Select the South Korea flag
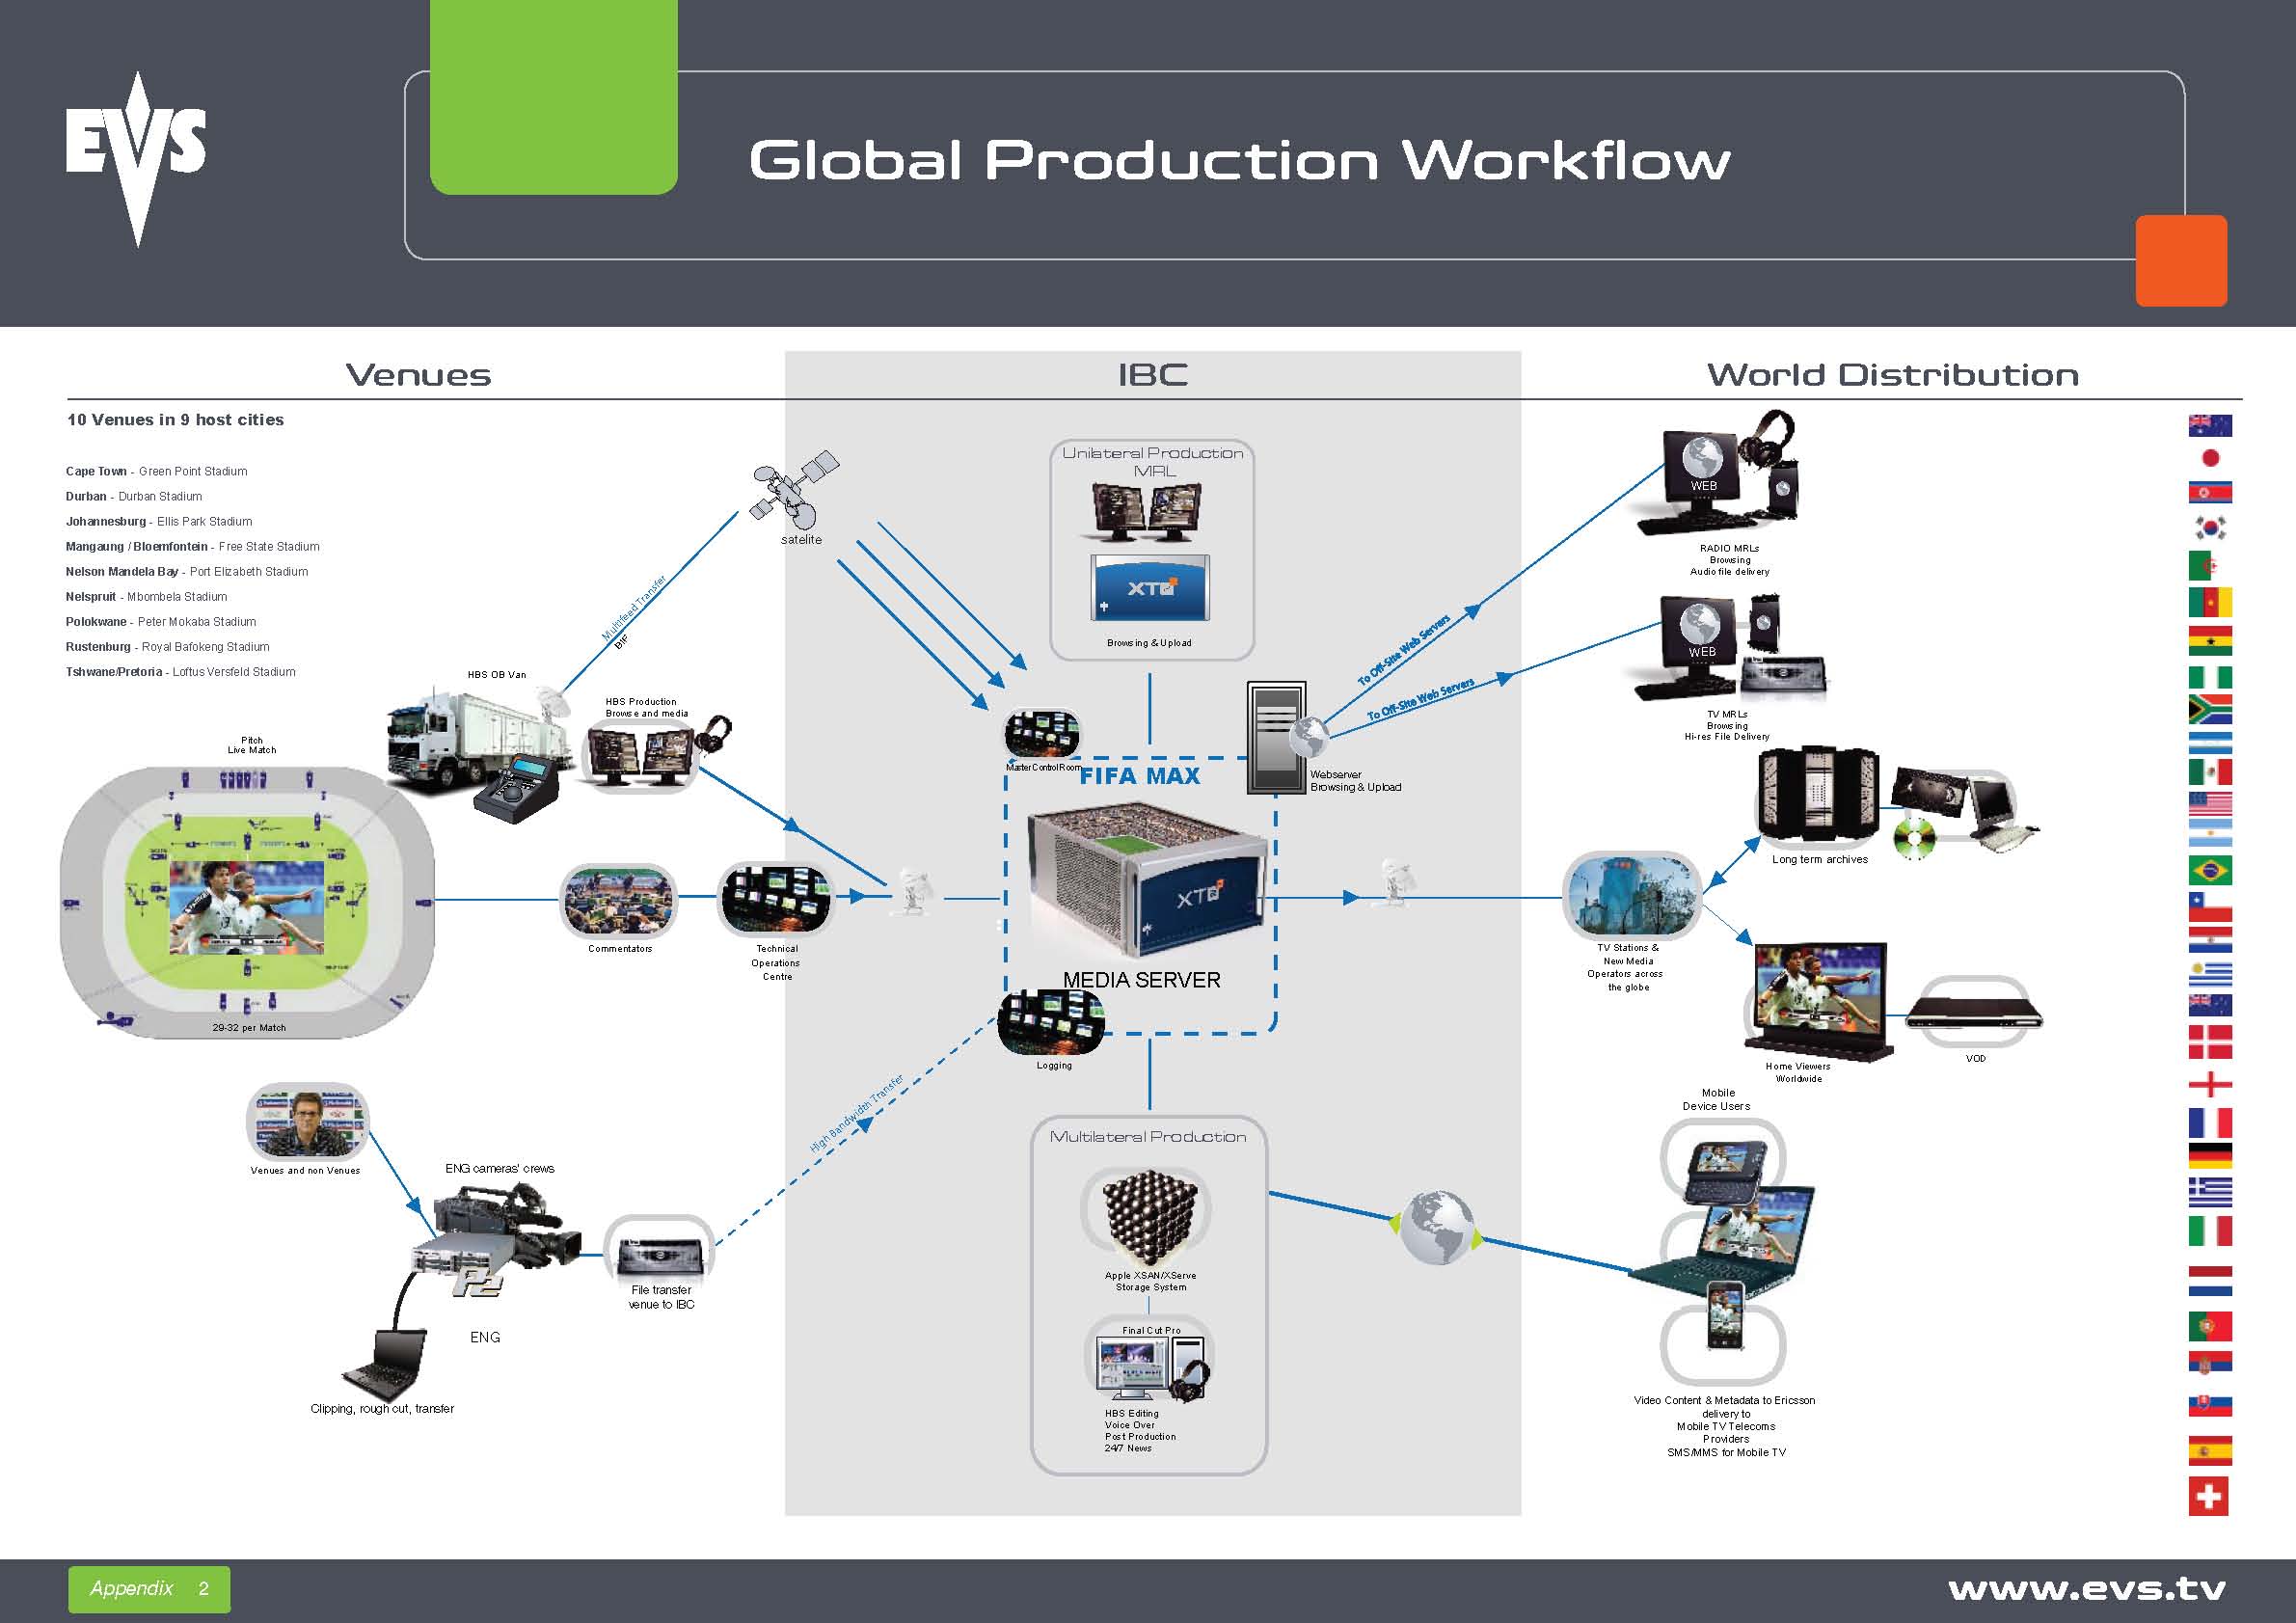This screenshot has height=1623, width=2296. pyautogui.click(x=2210, y=527)
